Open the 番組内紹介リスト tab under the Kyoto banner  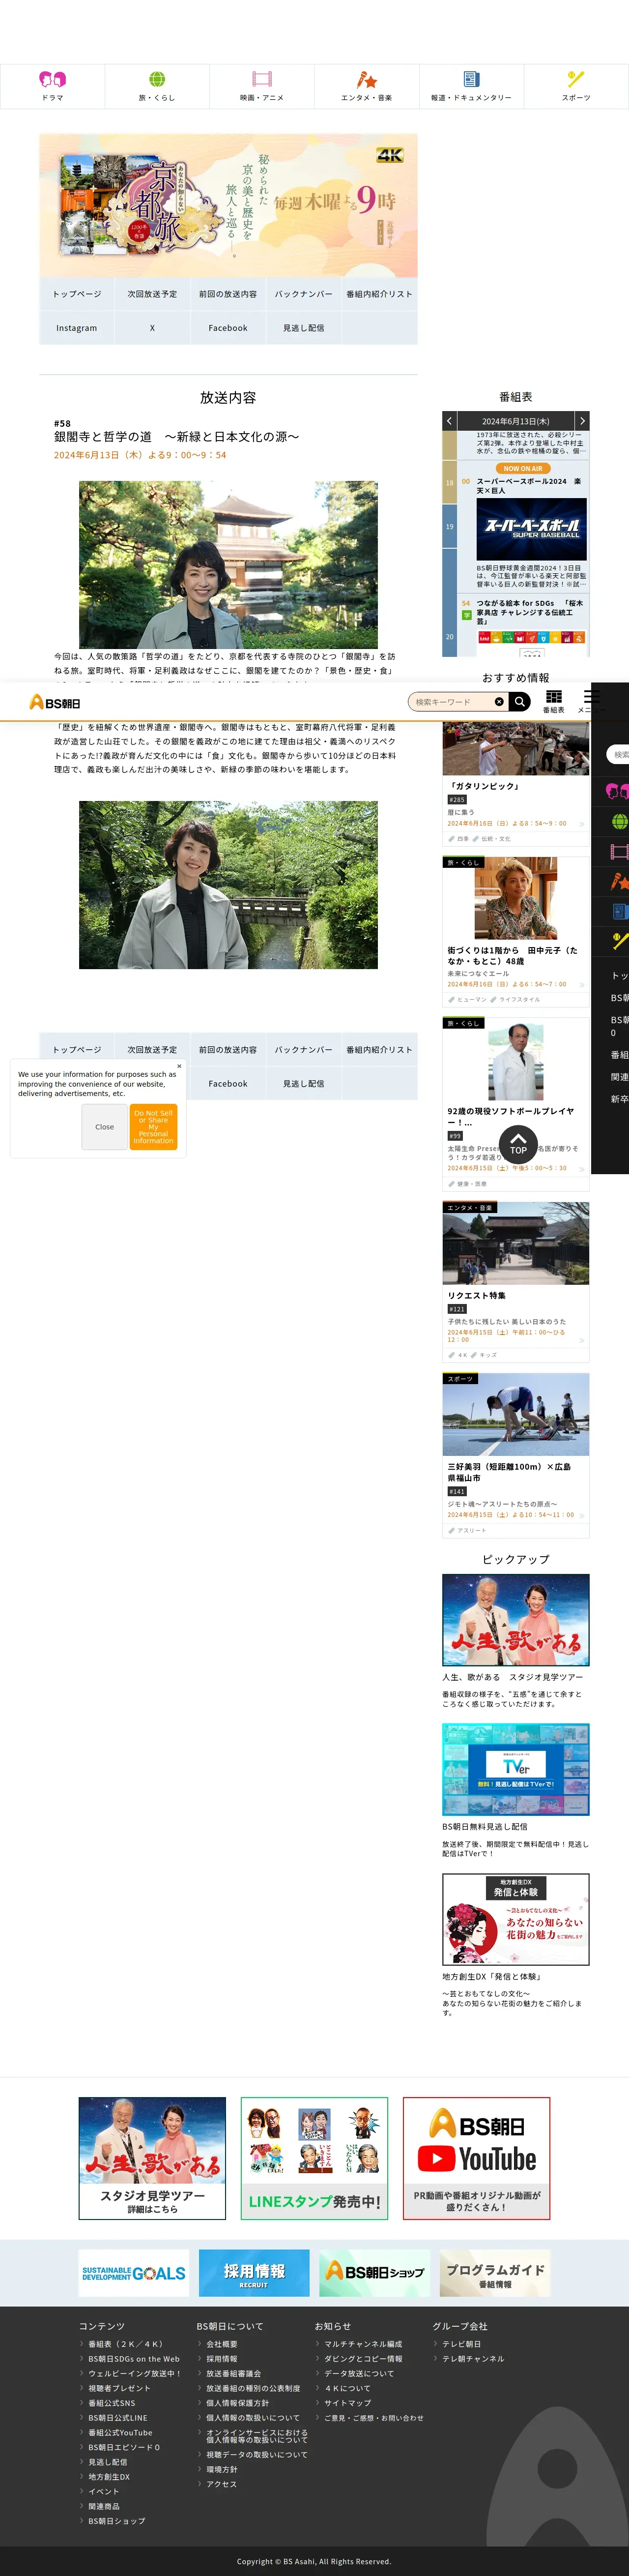pyautogui.click(x=379, y=294)
